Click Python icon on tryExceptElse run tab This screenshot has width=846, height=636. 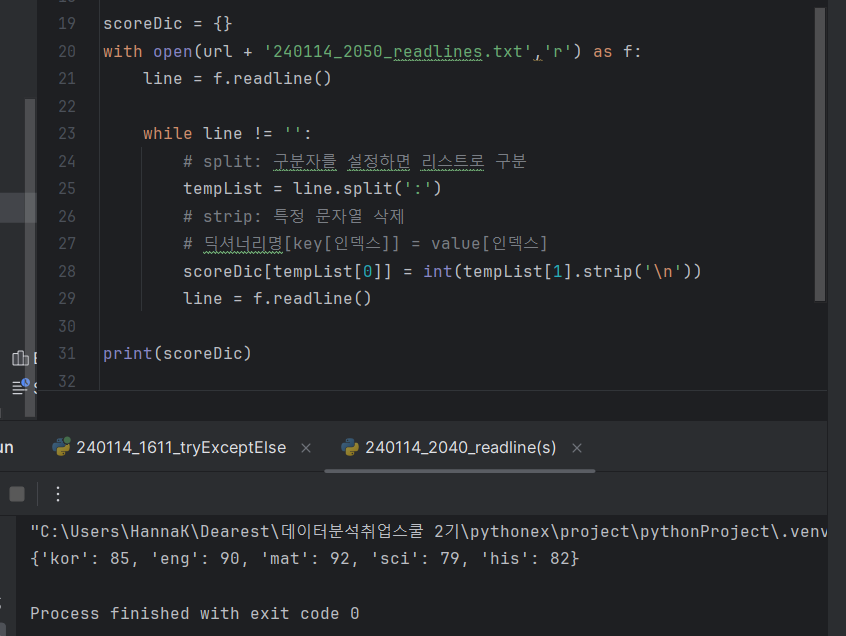[x=61, y=447]
